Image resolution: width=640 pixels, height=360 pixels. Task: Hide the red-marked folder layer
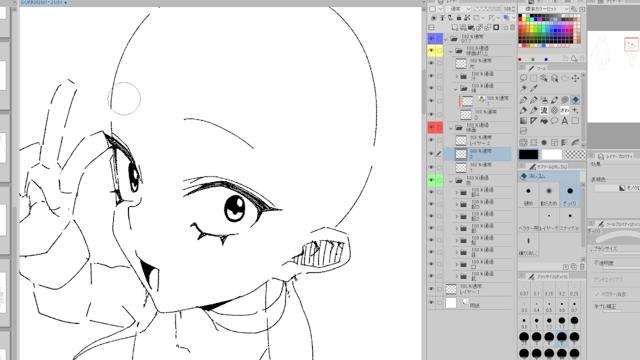pyautogui.click(x=431, y=127)
